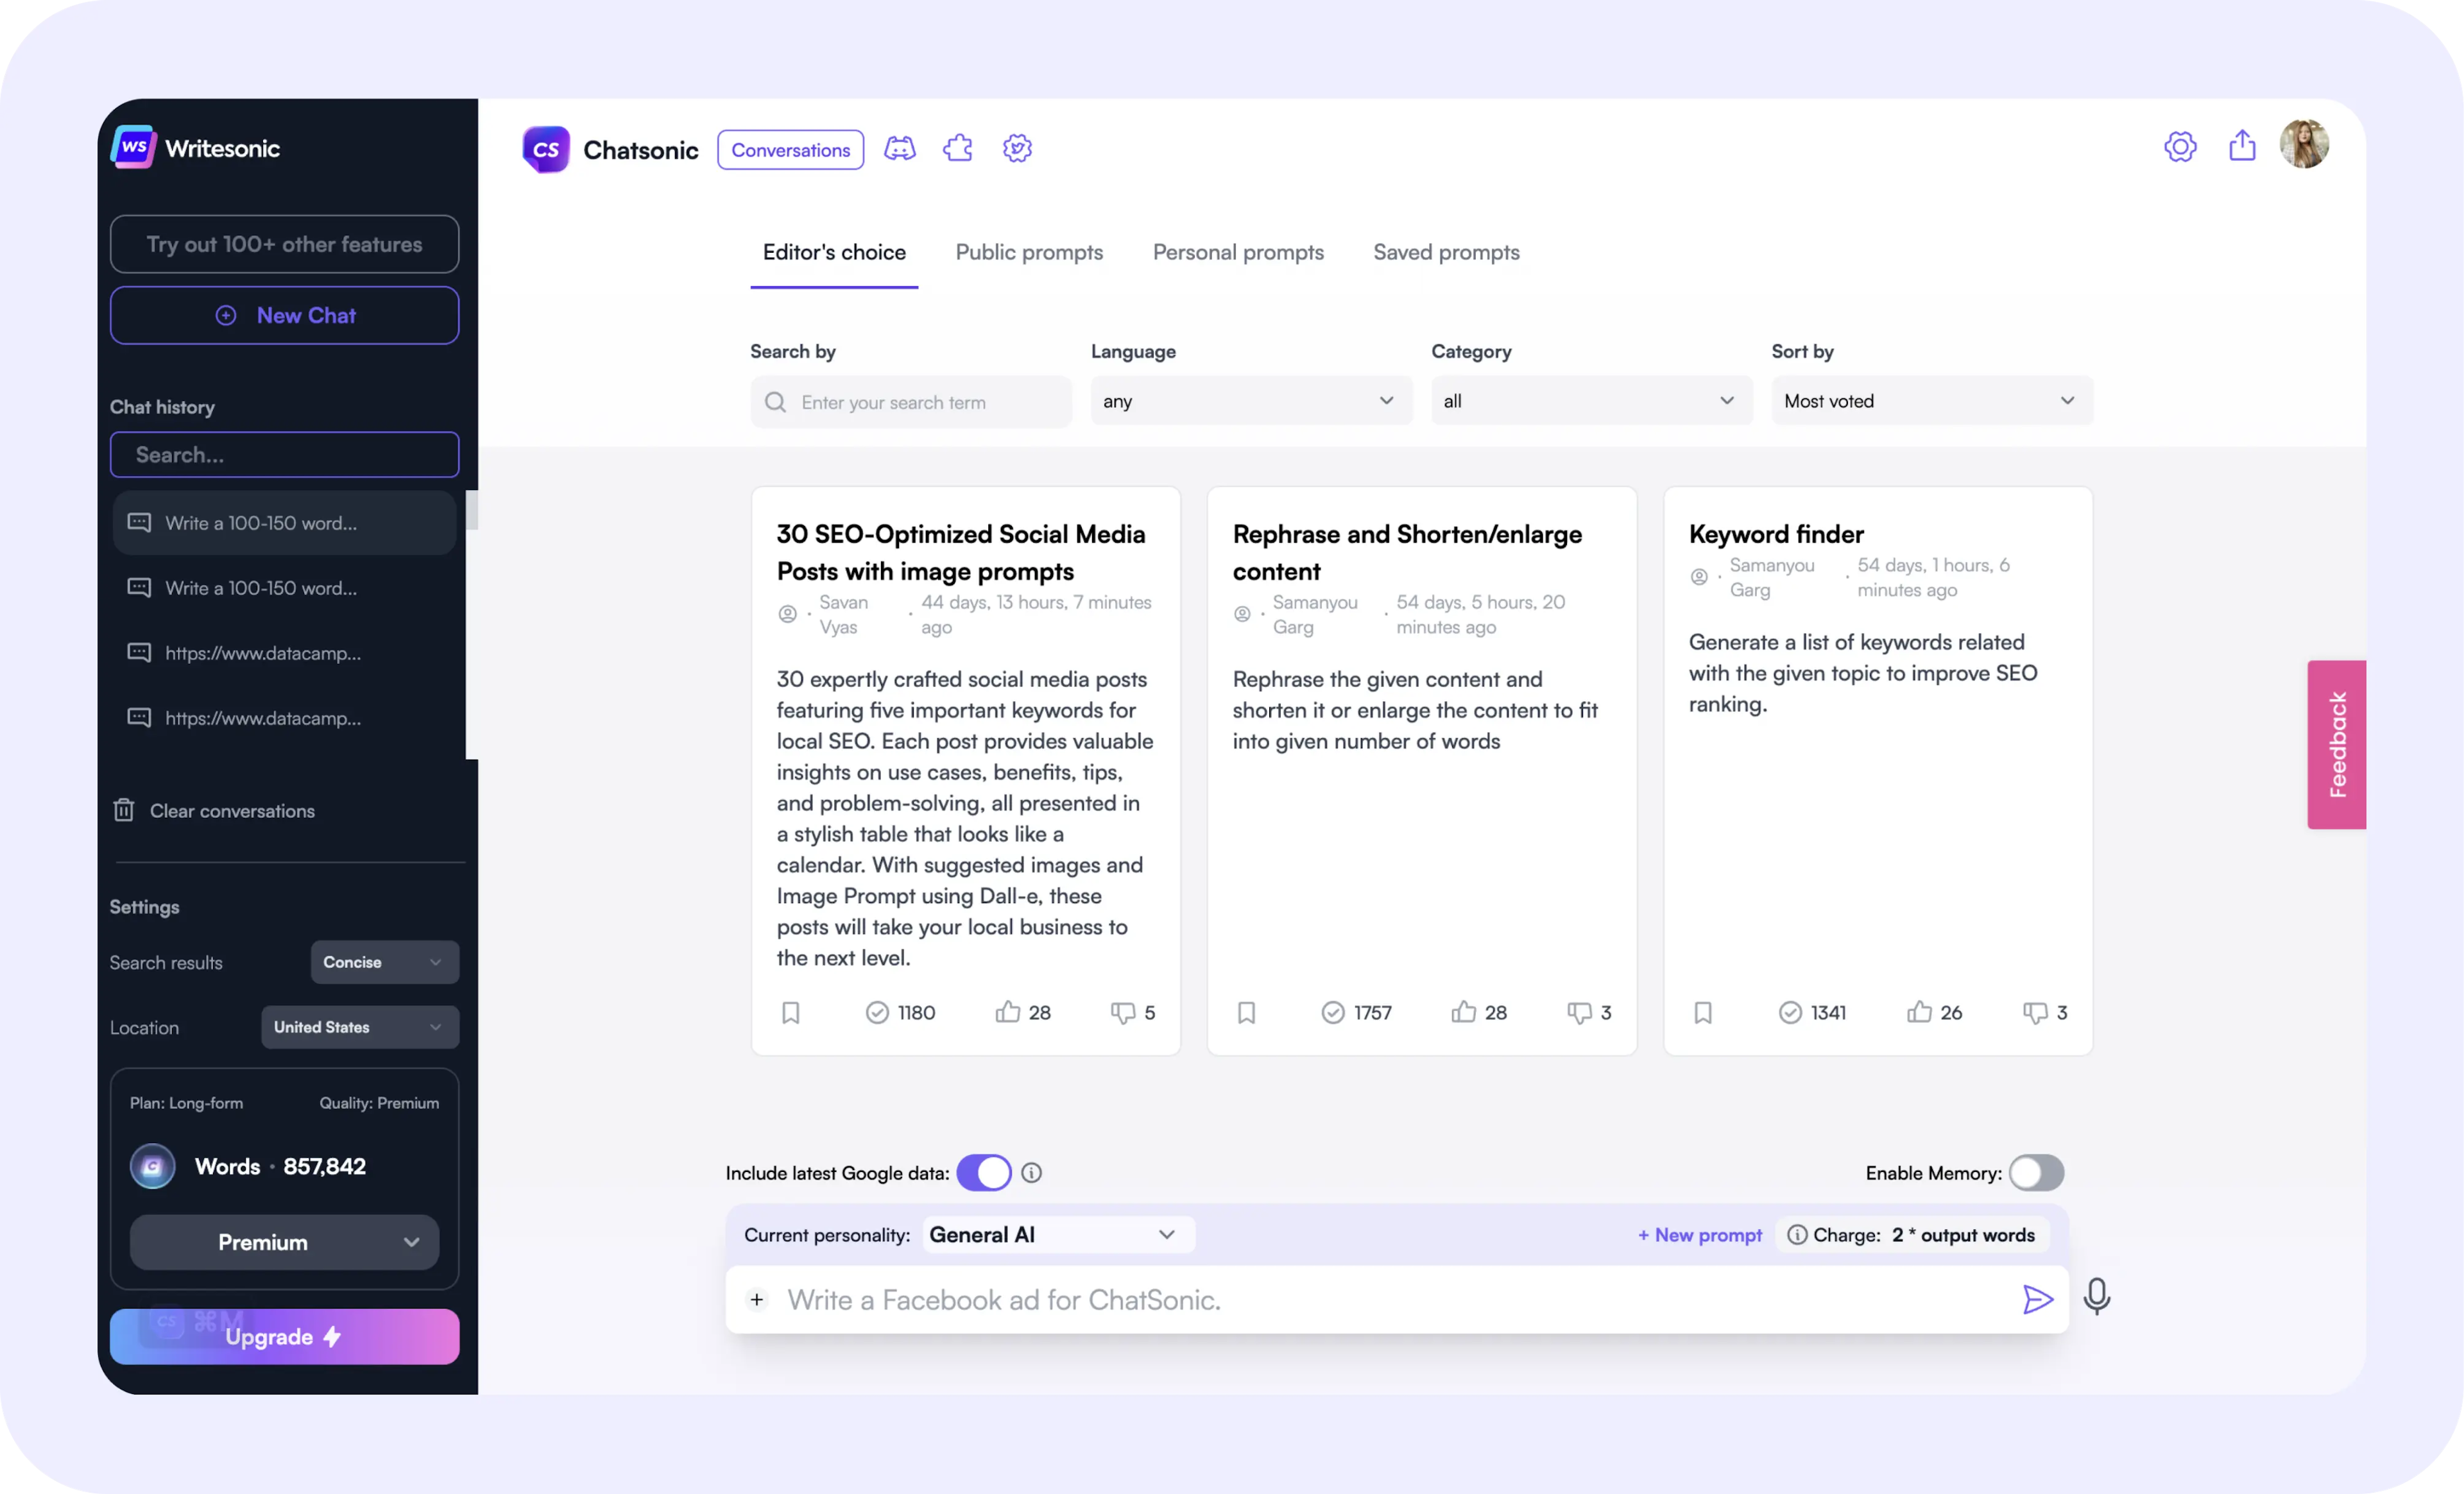
Task: Click the trash icon for Clear conversations
Action: [x=124, y=810]
